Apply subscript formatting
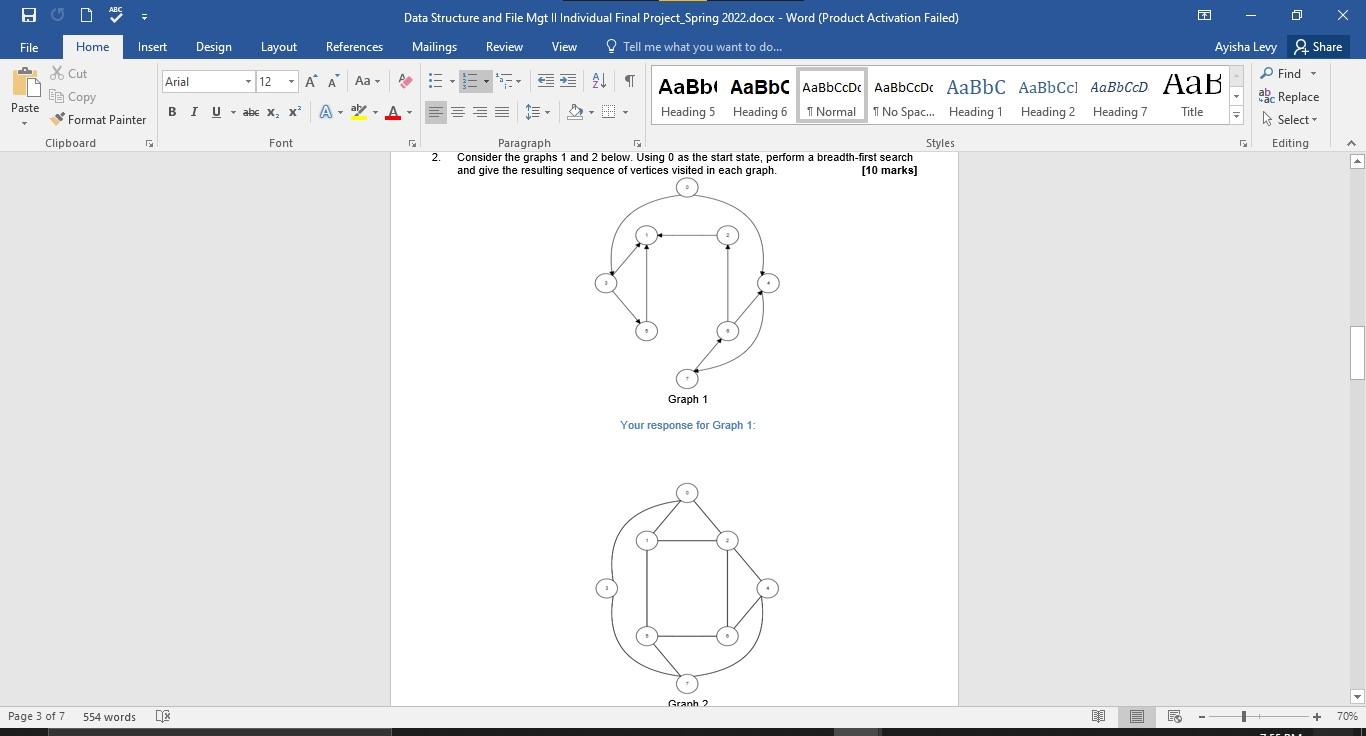 pyautogui.click(x=272, y=112)
